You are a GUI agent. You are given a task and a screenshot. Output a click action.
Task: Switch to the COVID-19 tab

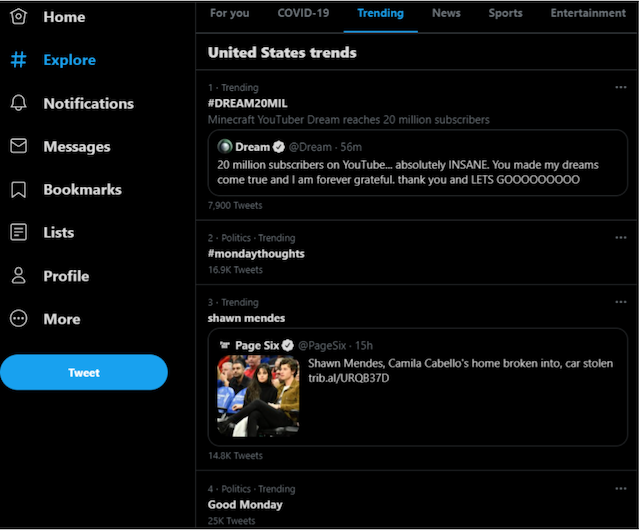point(303,13)
